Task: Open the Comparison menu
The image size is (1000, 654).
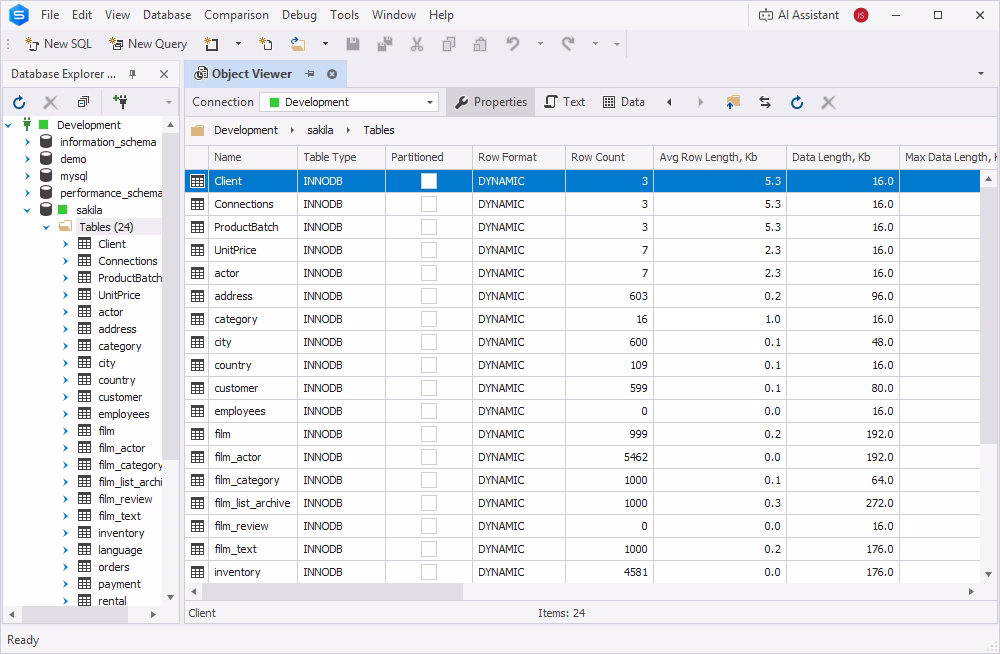Action: click(x=236, y=15)
